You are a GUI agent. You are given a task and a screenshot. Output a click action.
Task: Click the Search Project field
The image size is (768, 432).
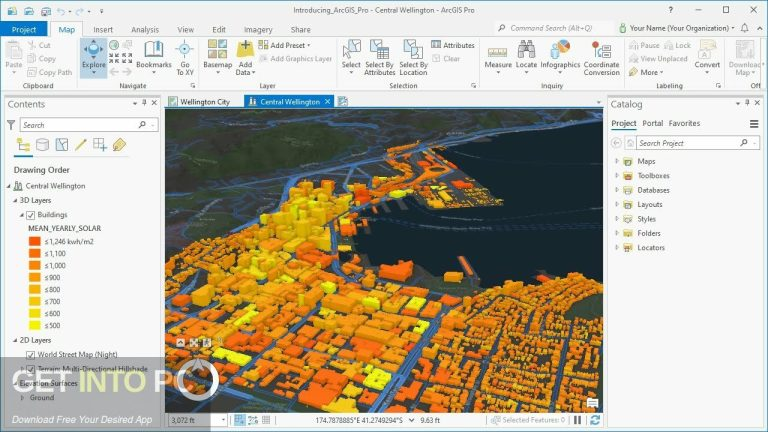coord(697,143)
